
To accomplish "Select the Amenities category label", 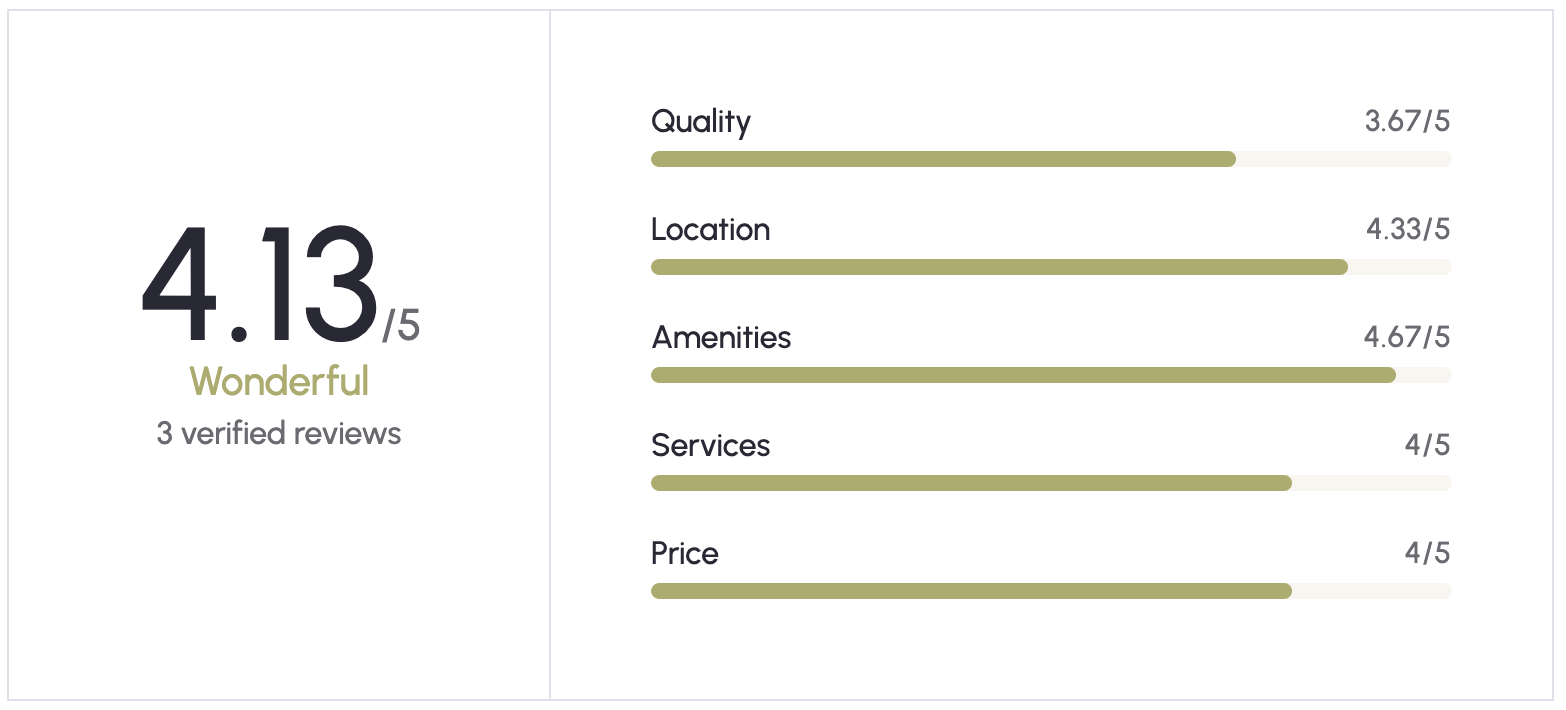I will pos(721,337).
